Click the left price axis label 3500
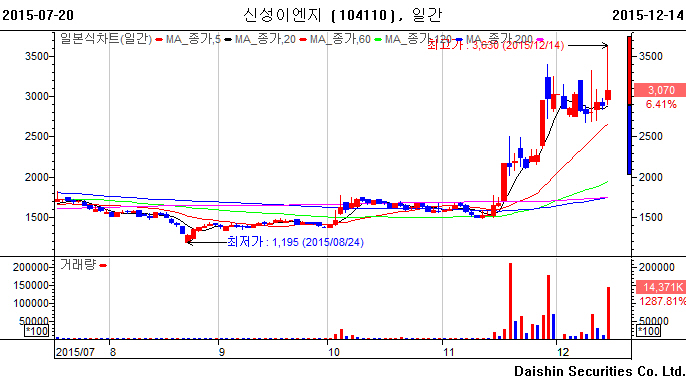This screenshot has height=383, width=686. pos(37,56)
